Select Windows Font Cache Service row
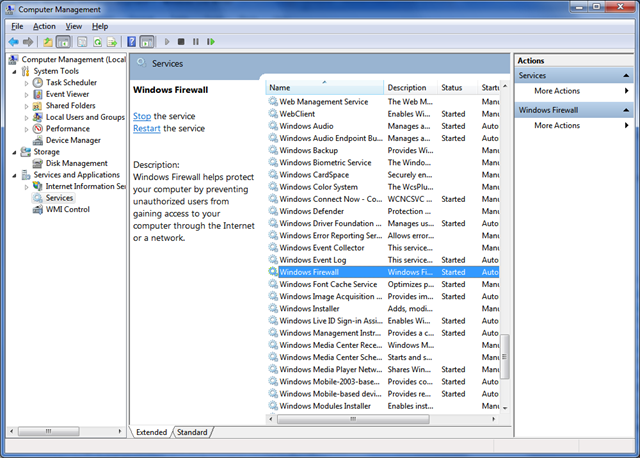The image size is (640, 458). pyautogui.click(x=383, y=284)
